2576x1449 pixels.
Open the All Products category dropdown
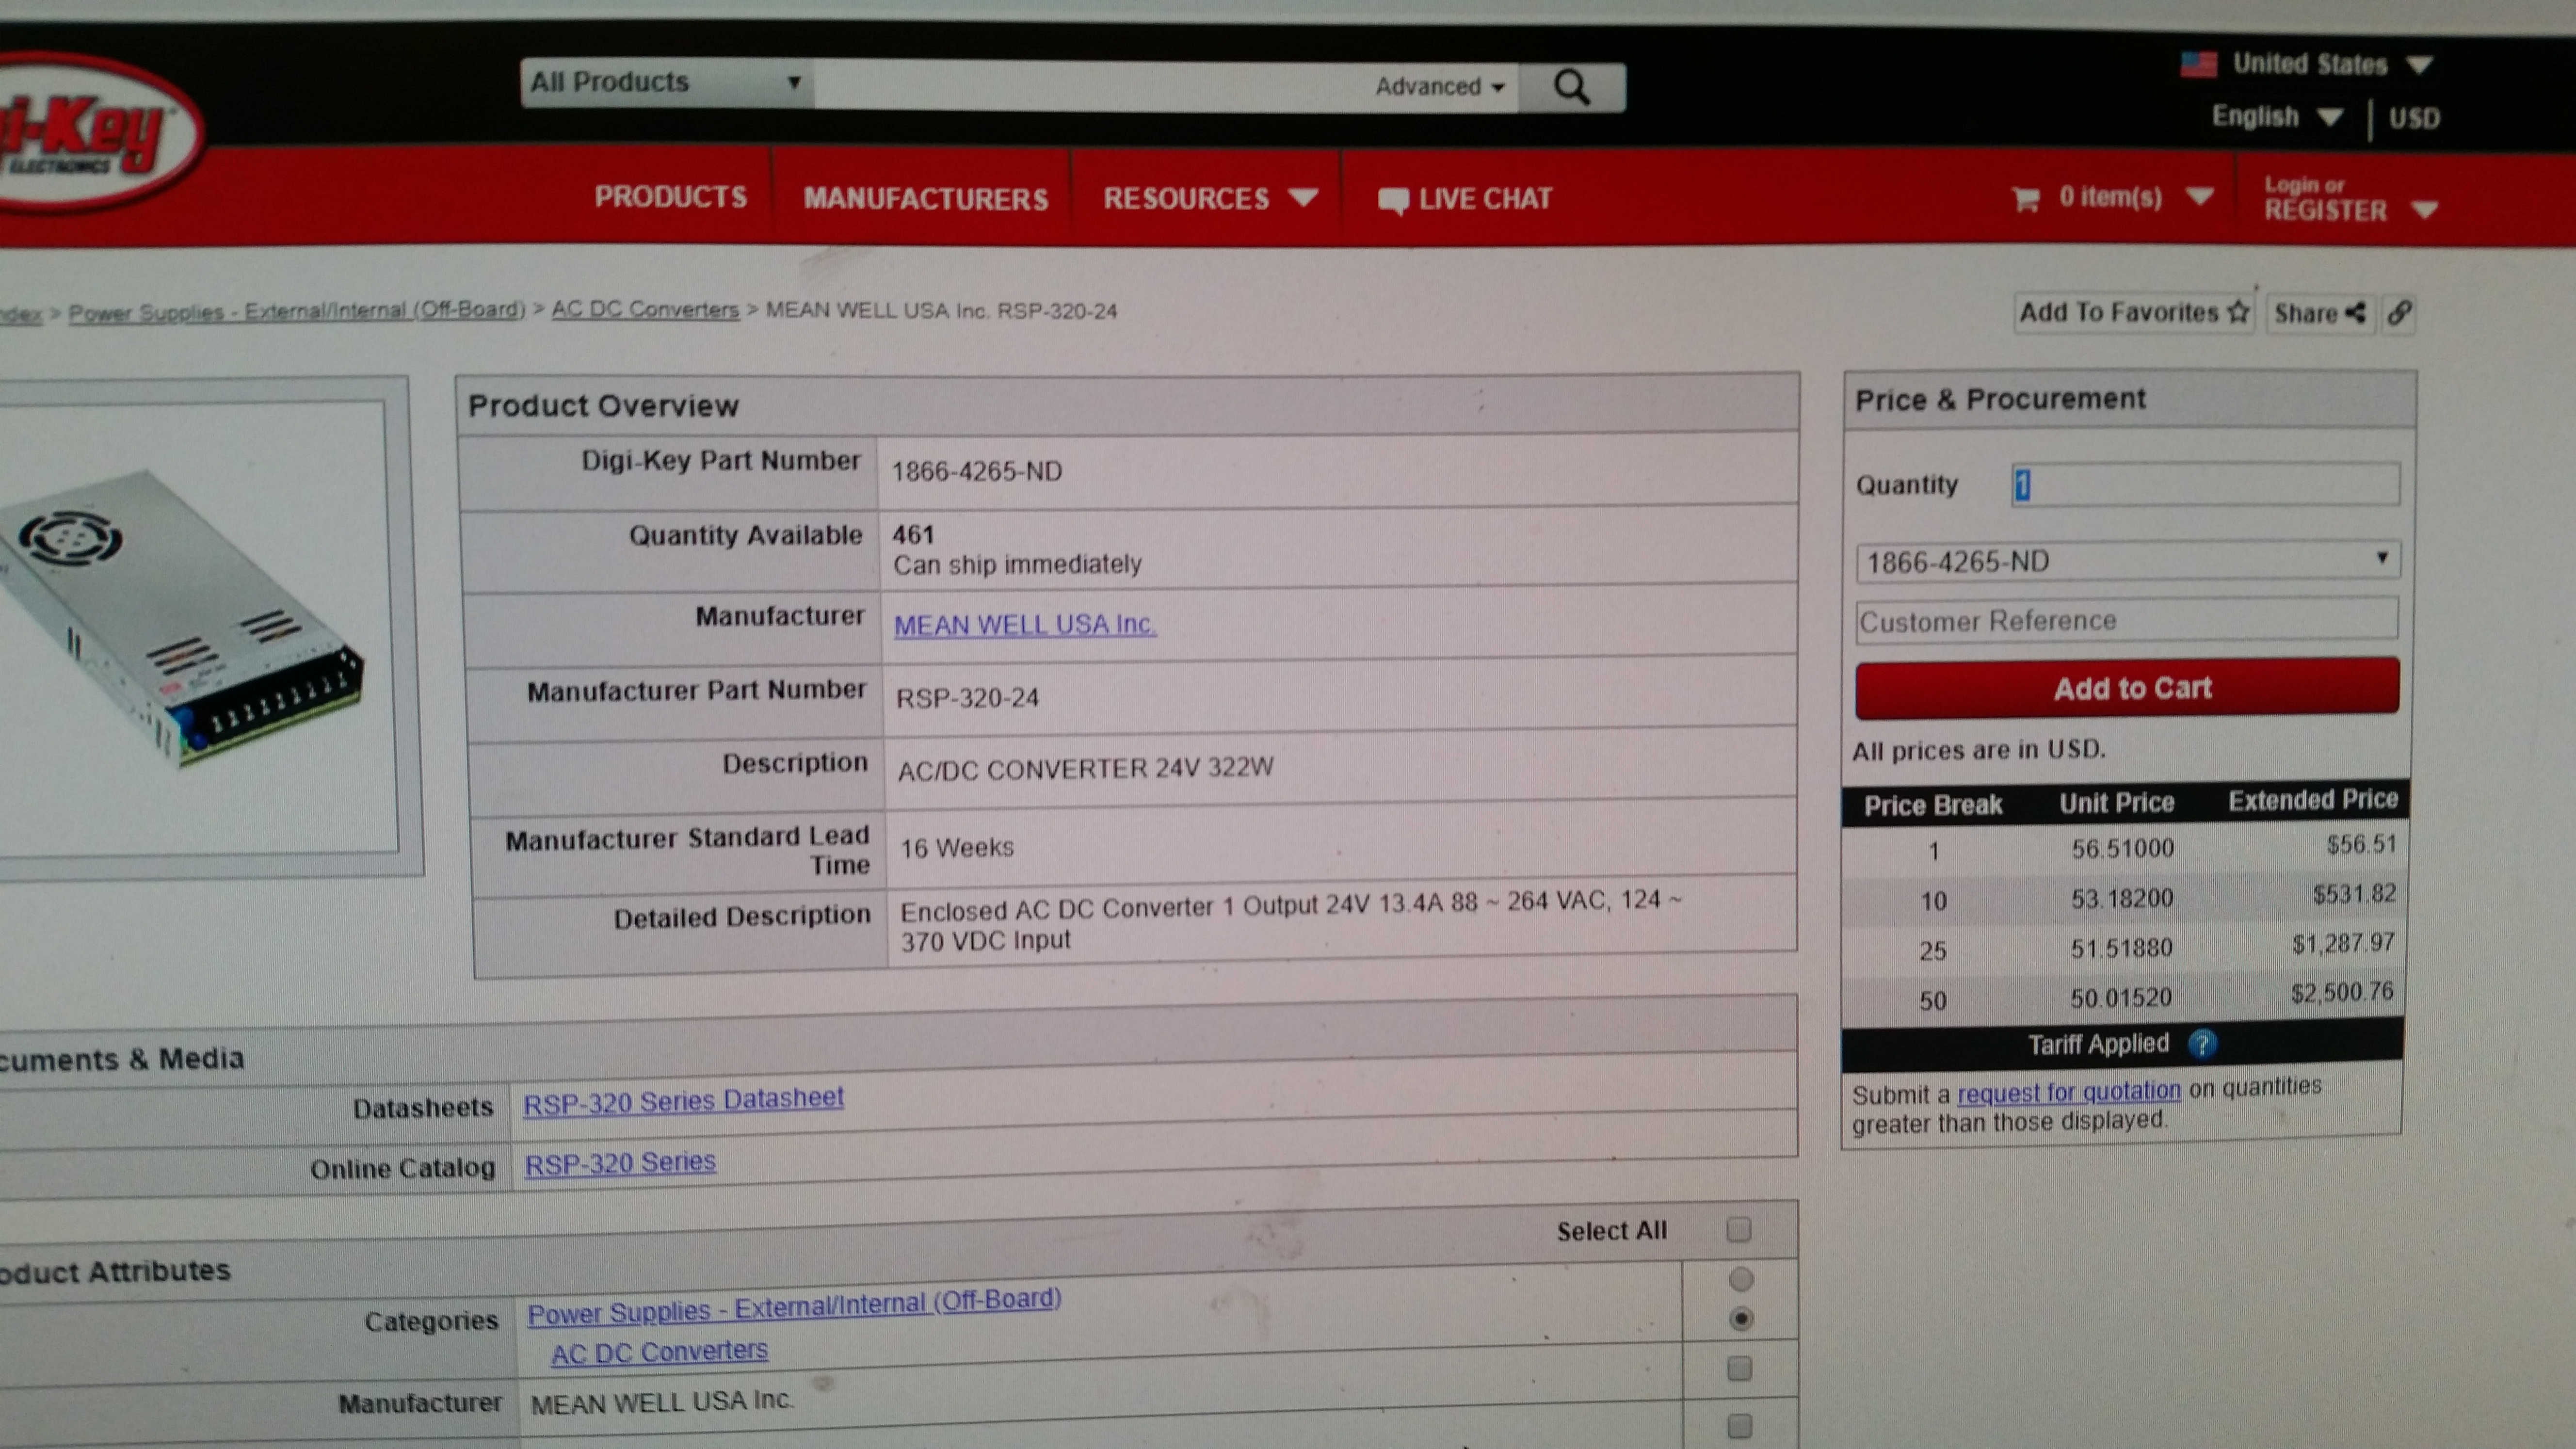pyautogui.click(x=666, y=82)
